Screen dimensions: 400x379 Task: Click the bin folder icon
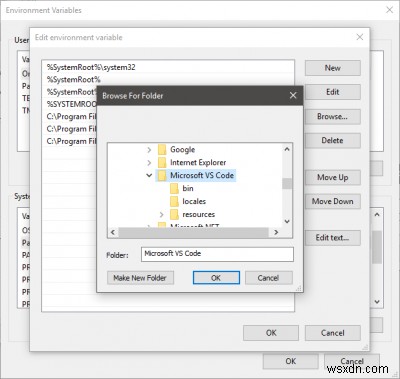pos(174,189)
